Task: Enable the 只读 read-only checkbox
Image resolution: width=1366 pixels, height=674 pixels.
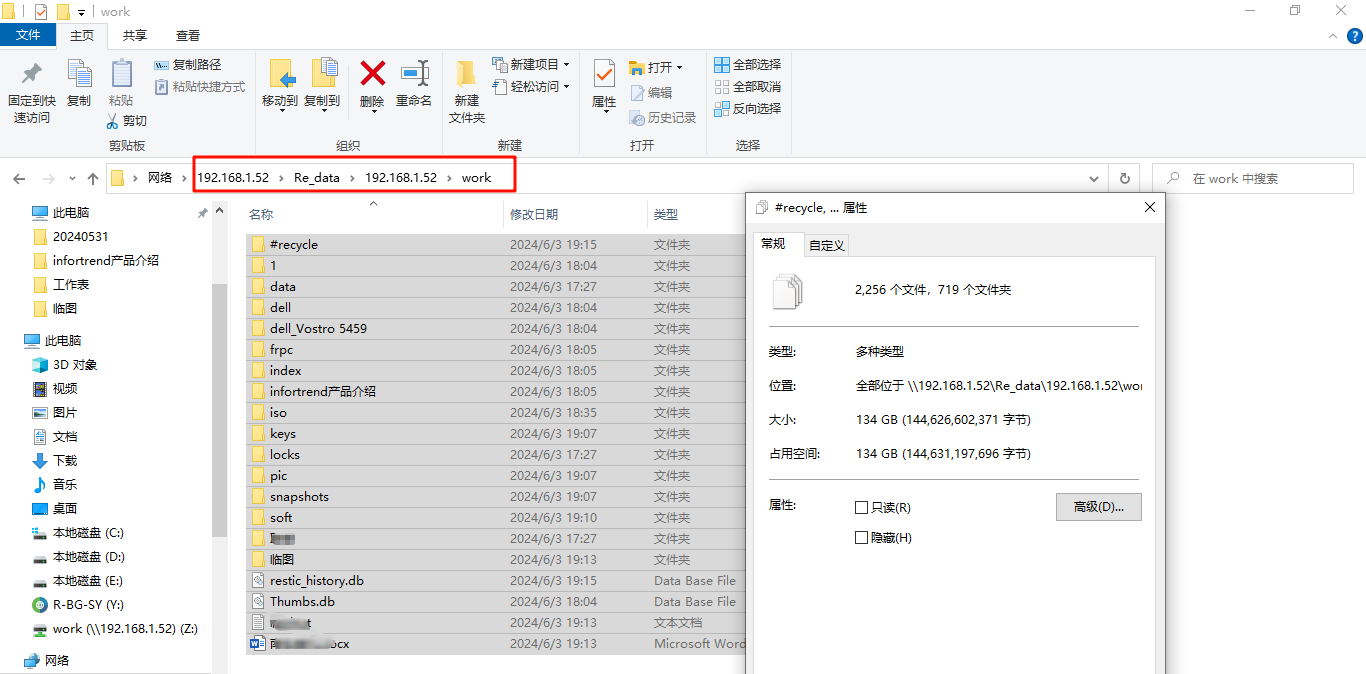Action: pyautogui.click(x=861, y=507)
